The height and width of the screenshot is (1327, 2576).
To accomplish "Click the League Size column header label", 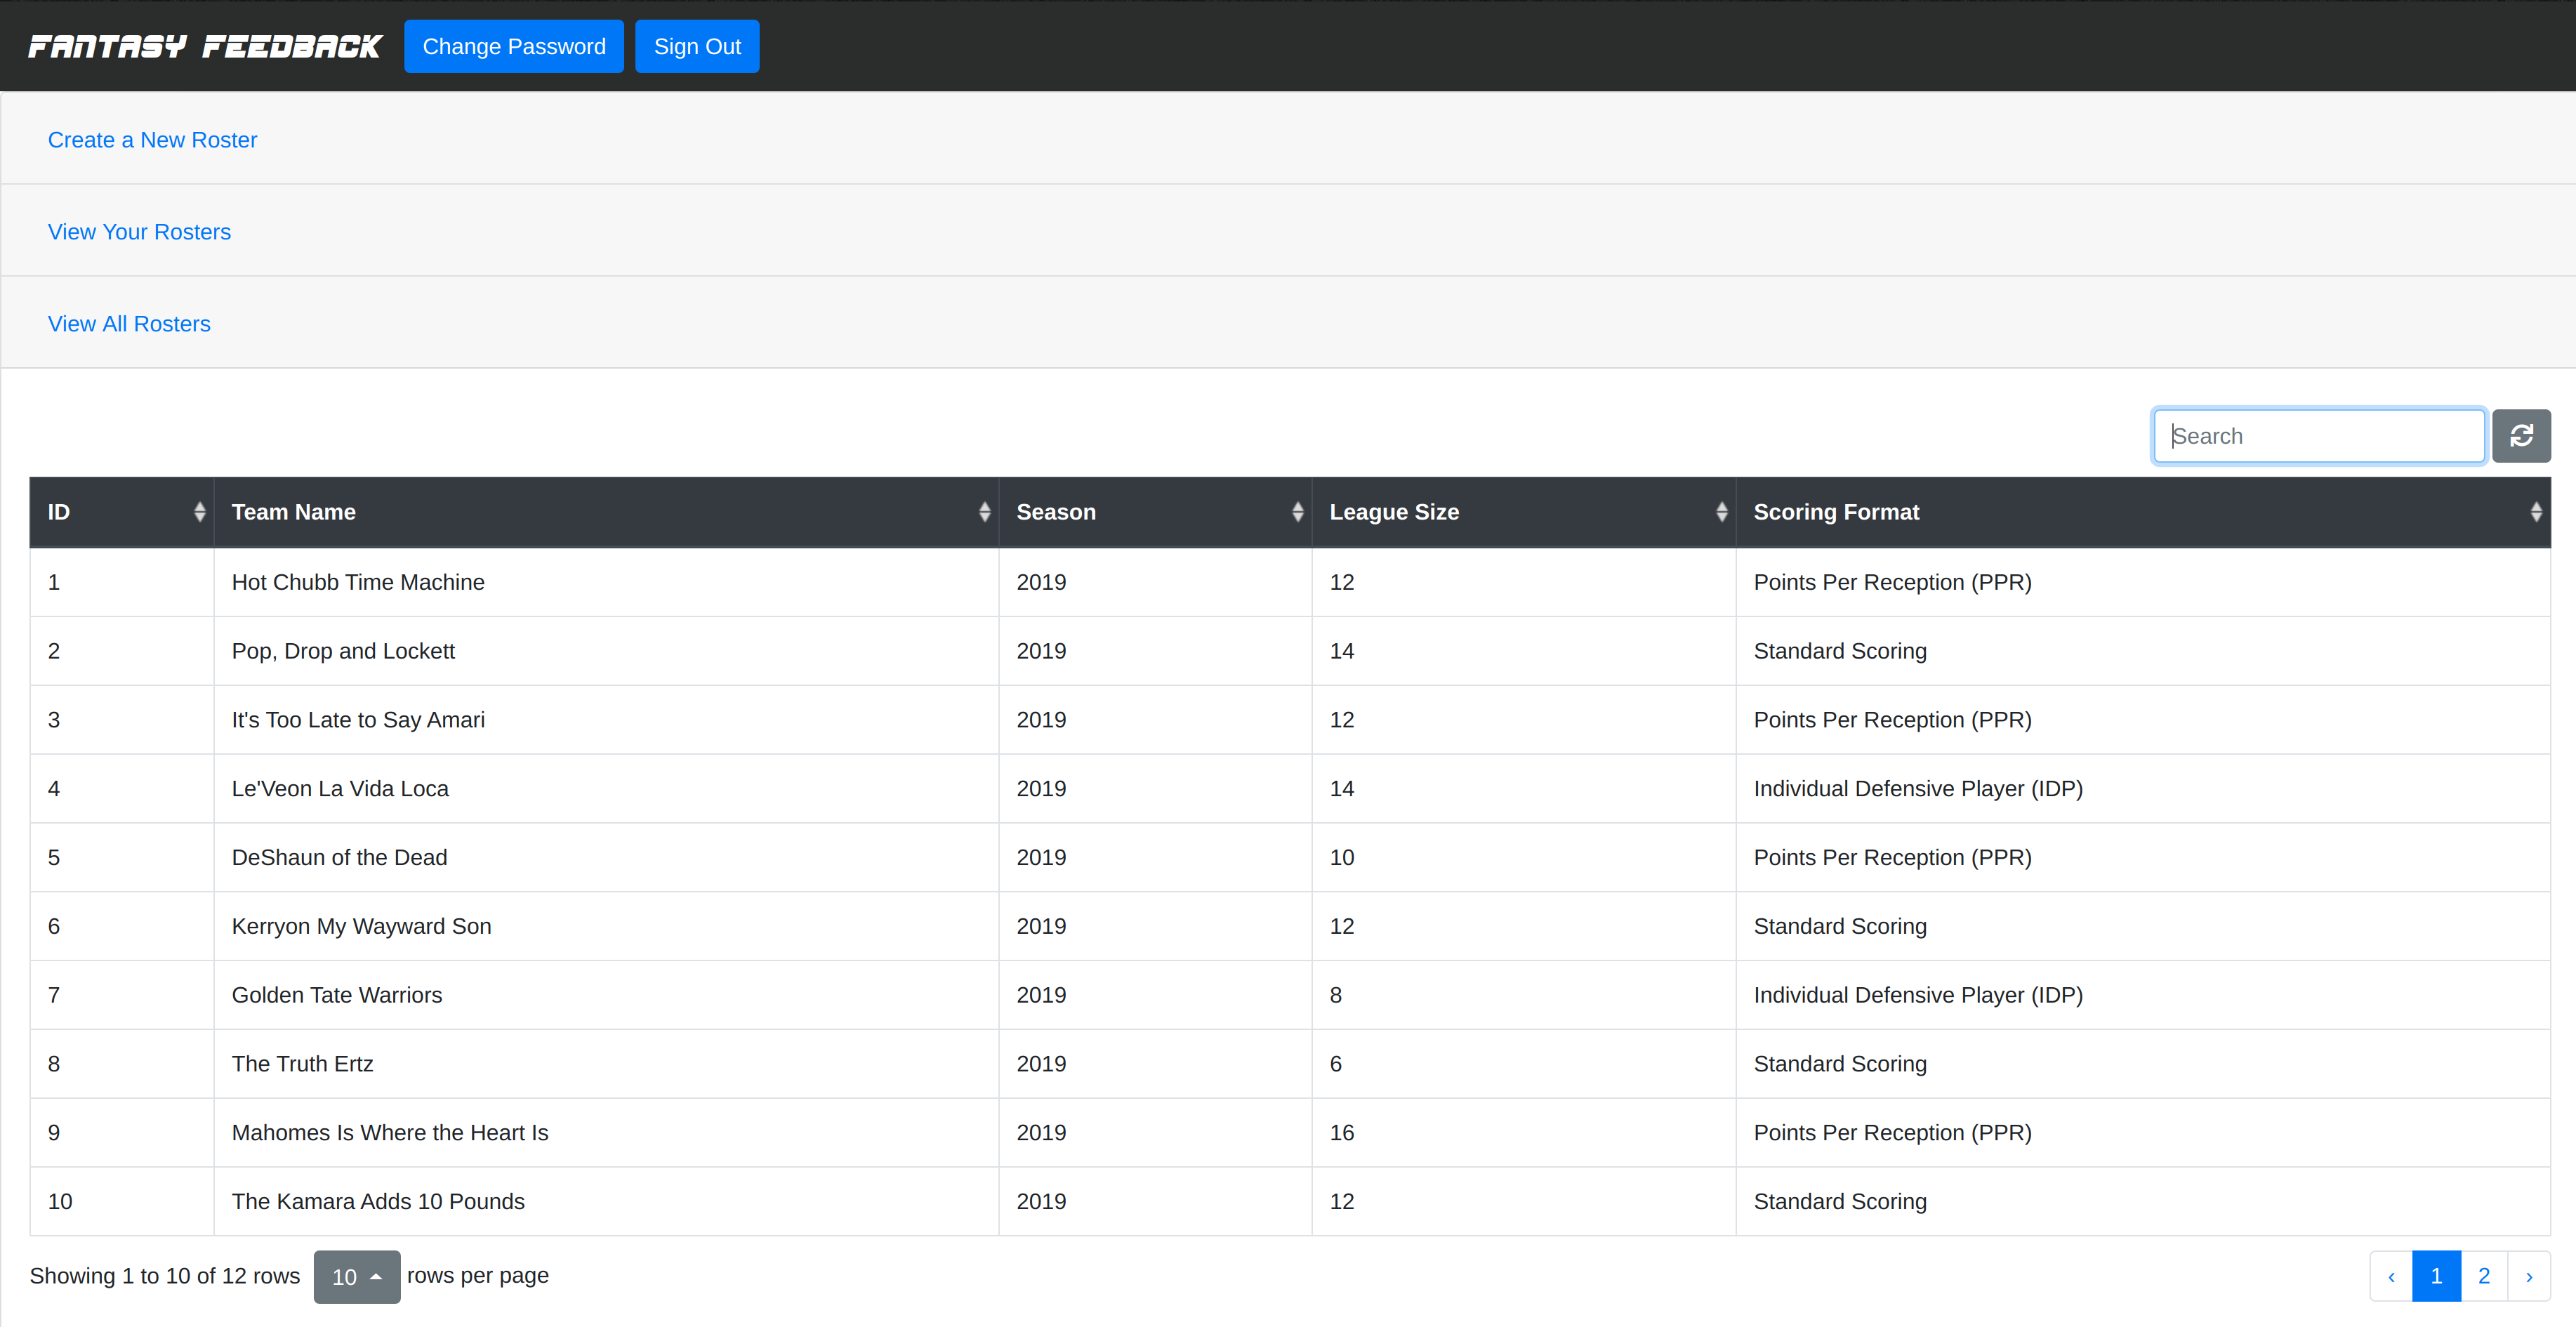I will coord(1394,512).
